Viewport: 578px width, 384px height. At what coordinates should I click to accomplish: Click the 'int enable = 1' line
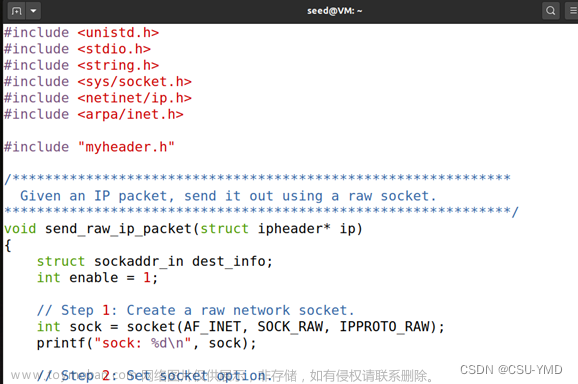point(98,278)
